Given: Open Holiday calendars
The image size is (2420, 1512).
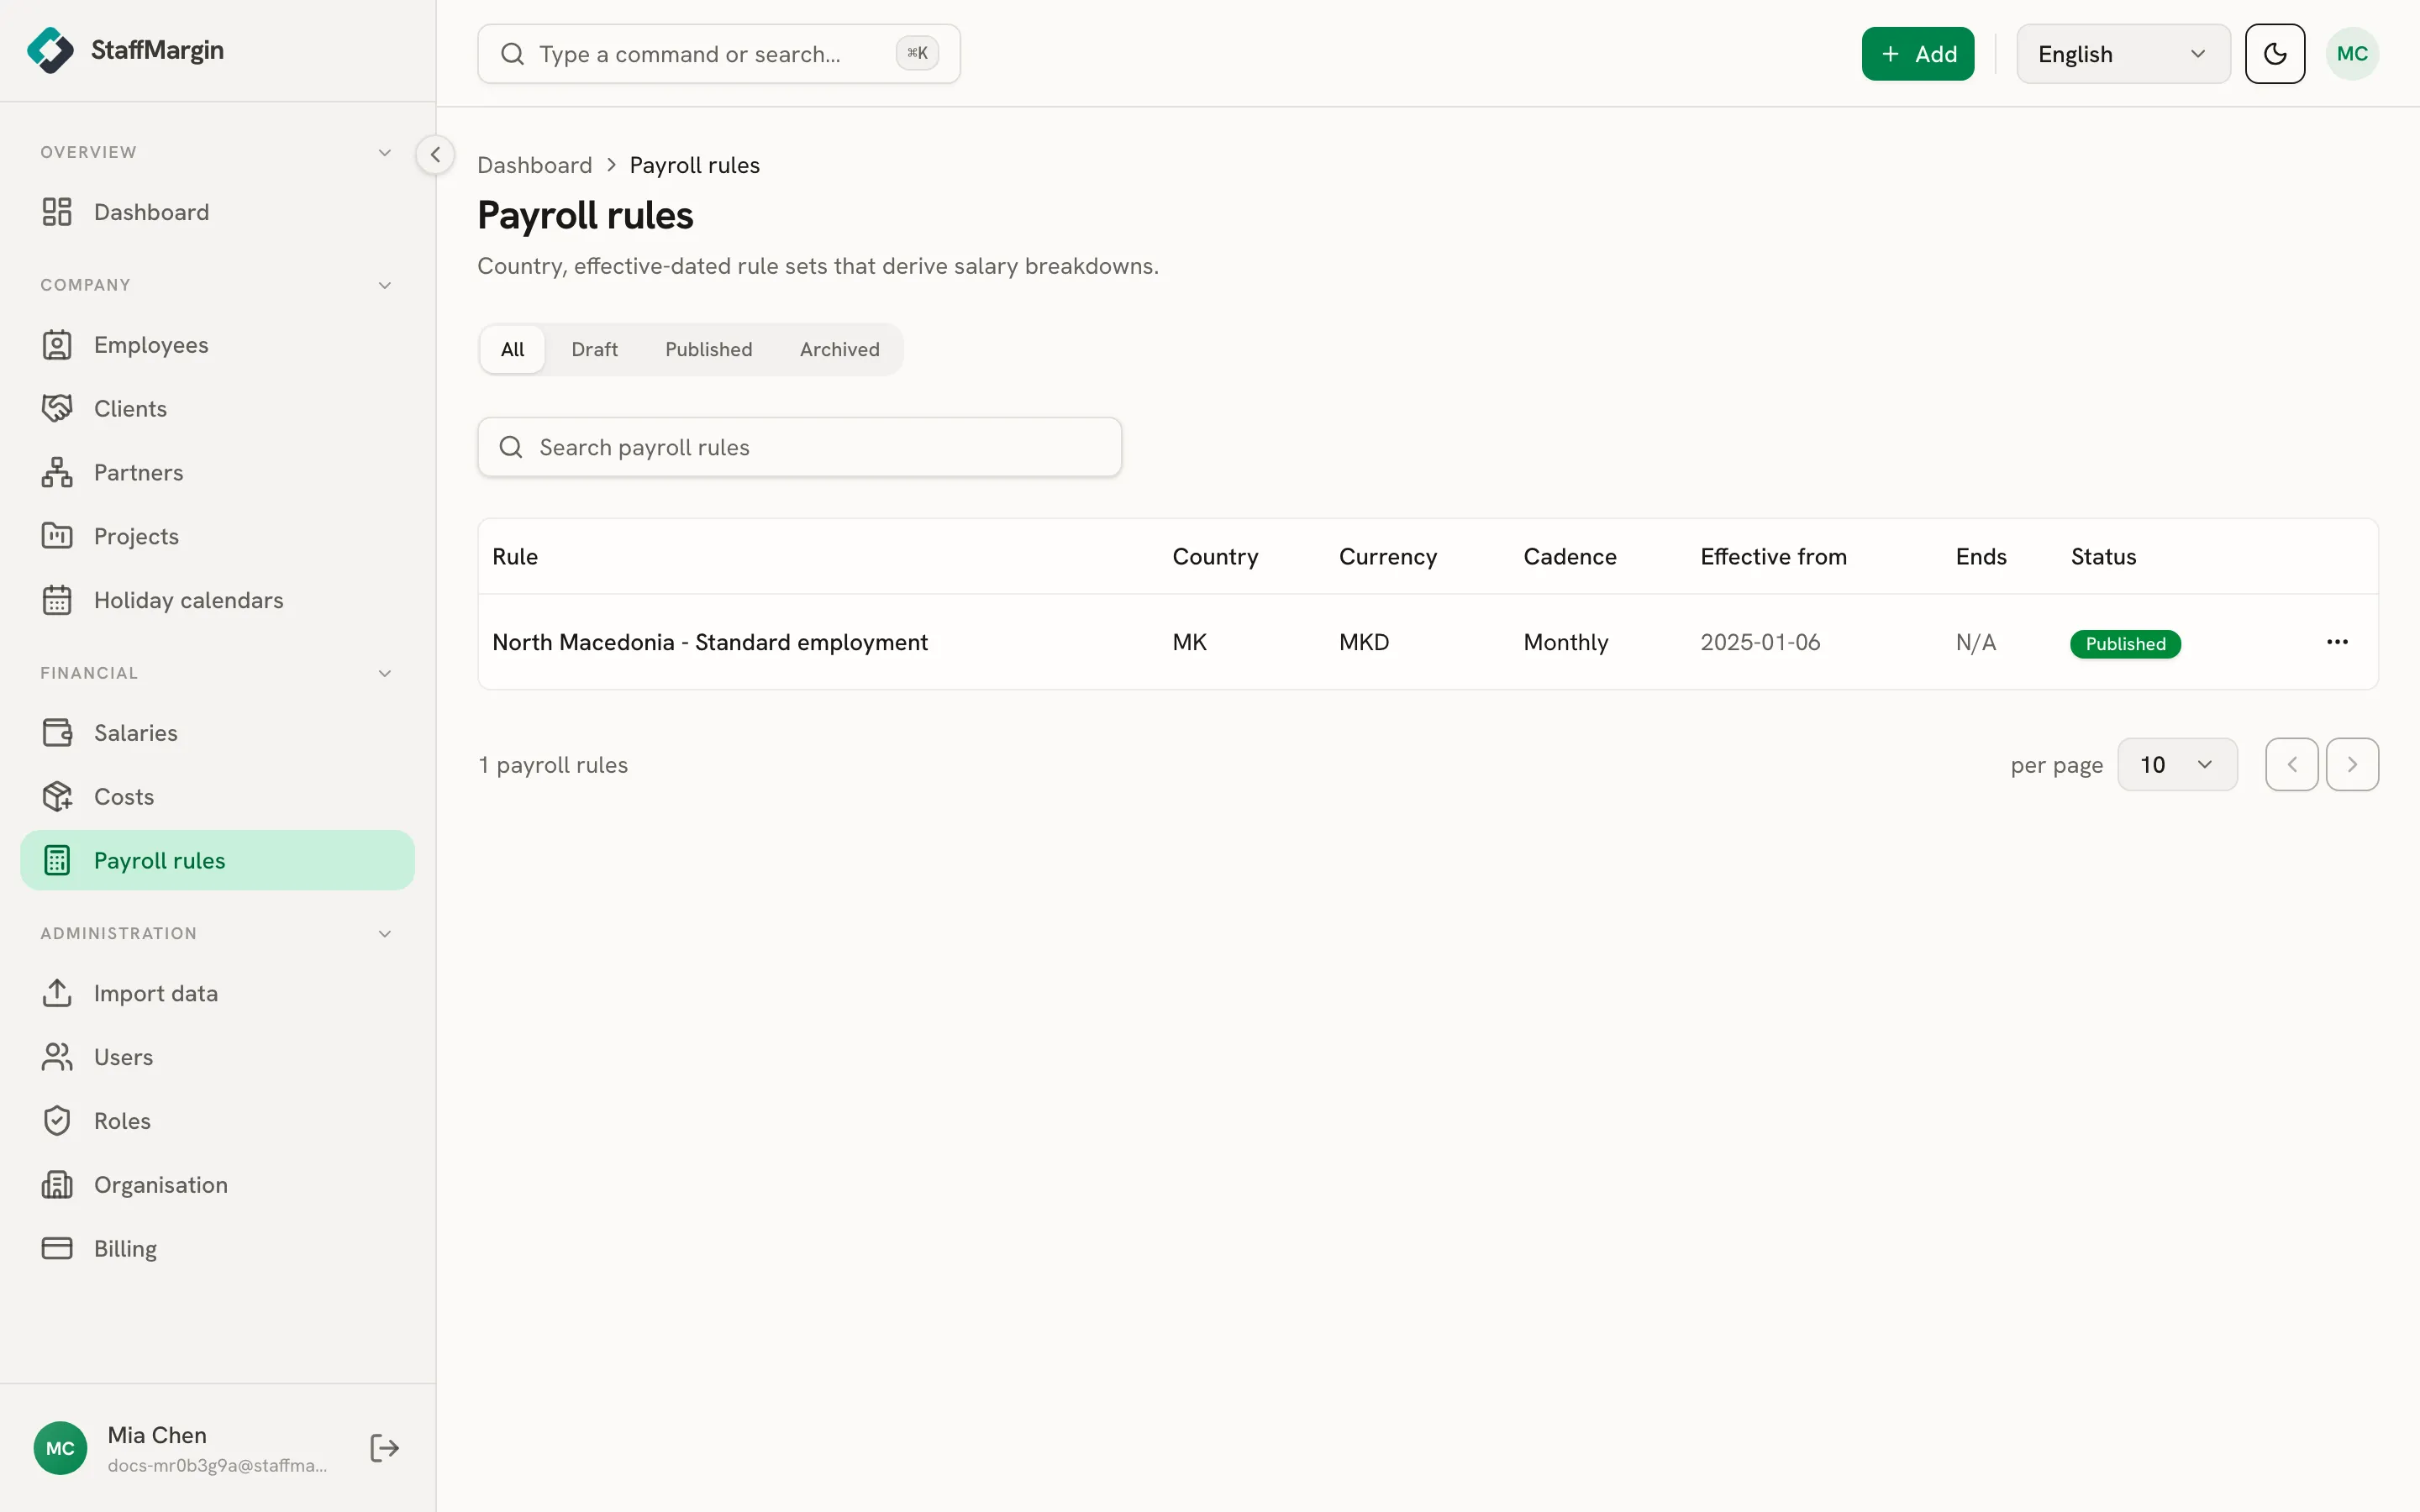Looking at the screenshot, I should coord(217,601).
